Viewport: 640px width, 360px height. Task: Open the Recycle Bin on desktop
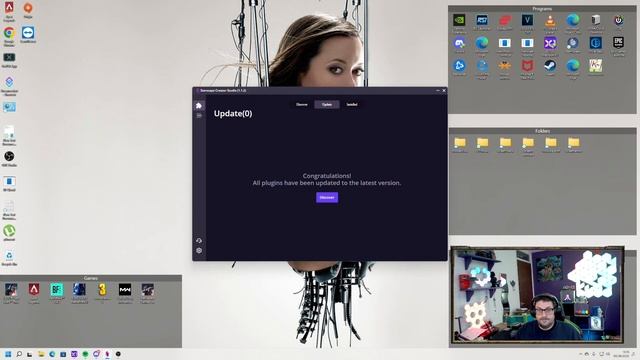click(9, 258)
